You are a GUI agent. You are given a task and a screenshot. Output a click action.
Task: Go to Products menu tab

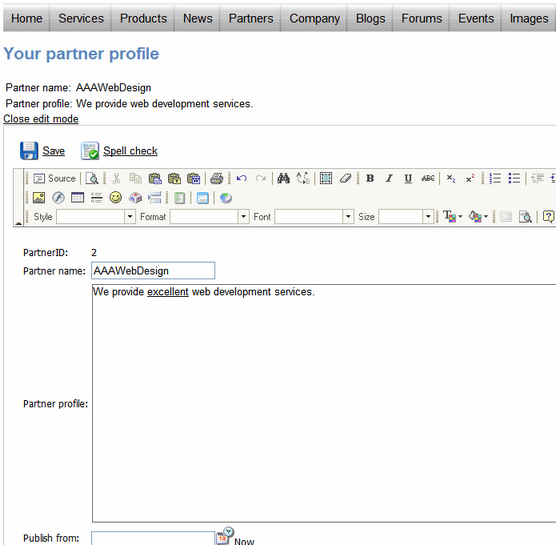(143, 18)
